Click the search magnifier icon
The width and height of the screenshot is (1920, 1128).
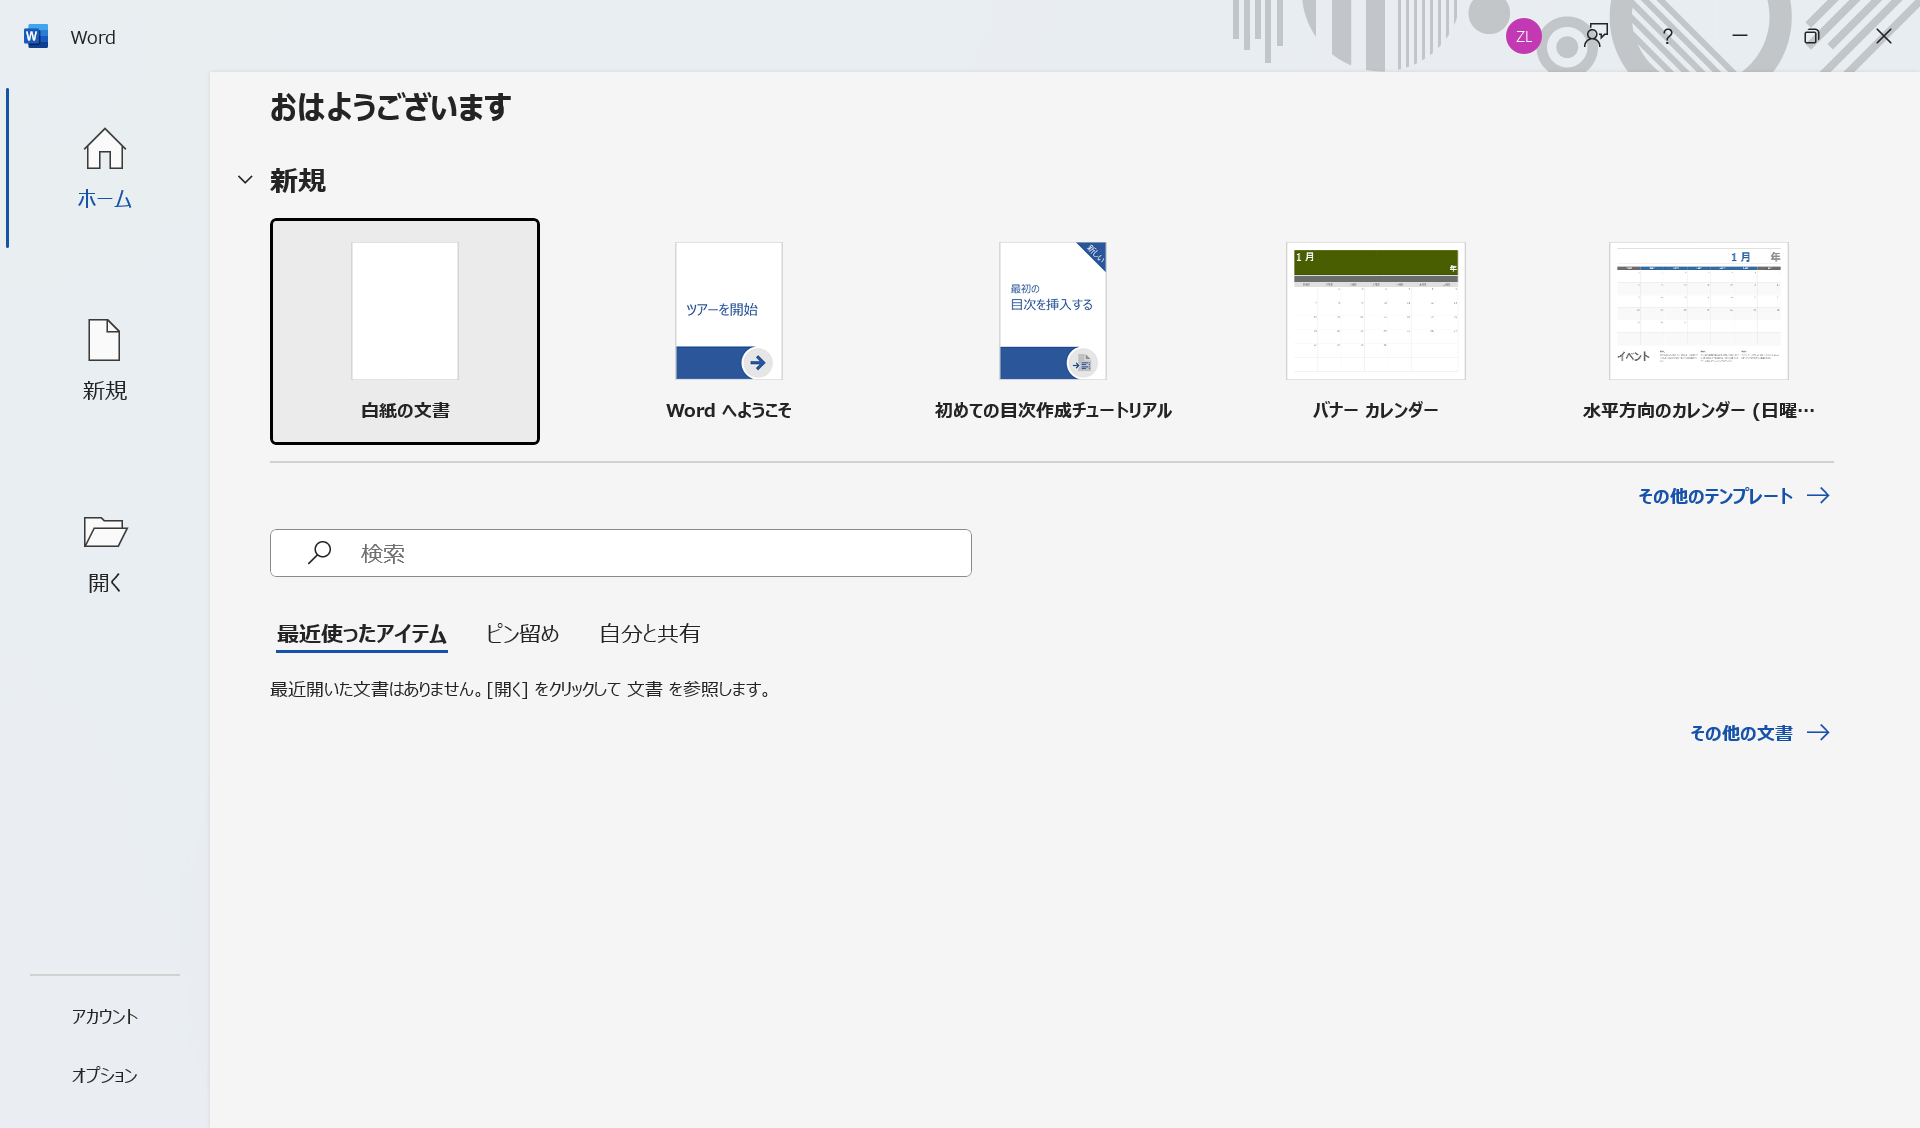[320, 552]
